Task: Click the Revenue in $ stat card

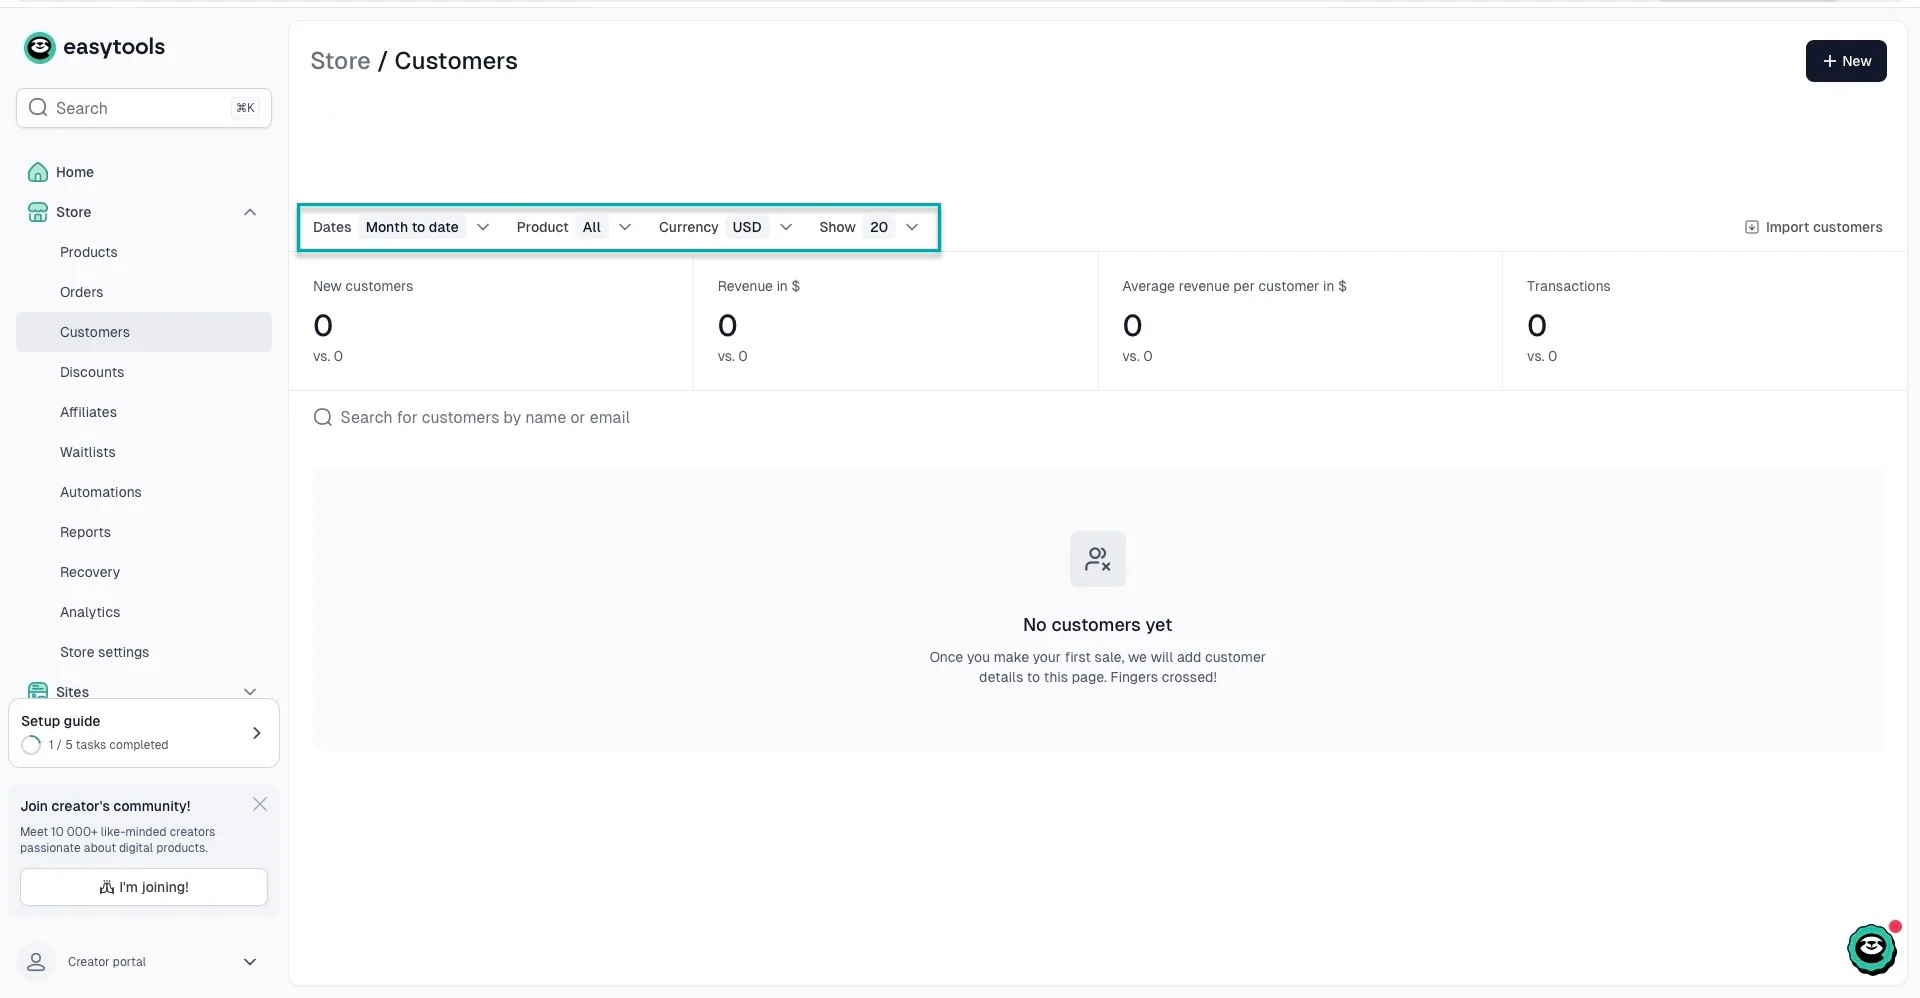Action: [896, 321]
